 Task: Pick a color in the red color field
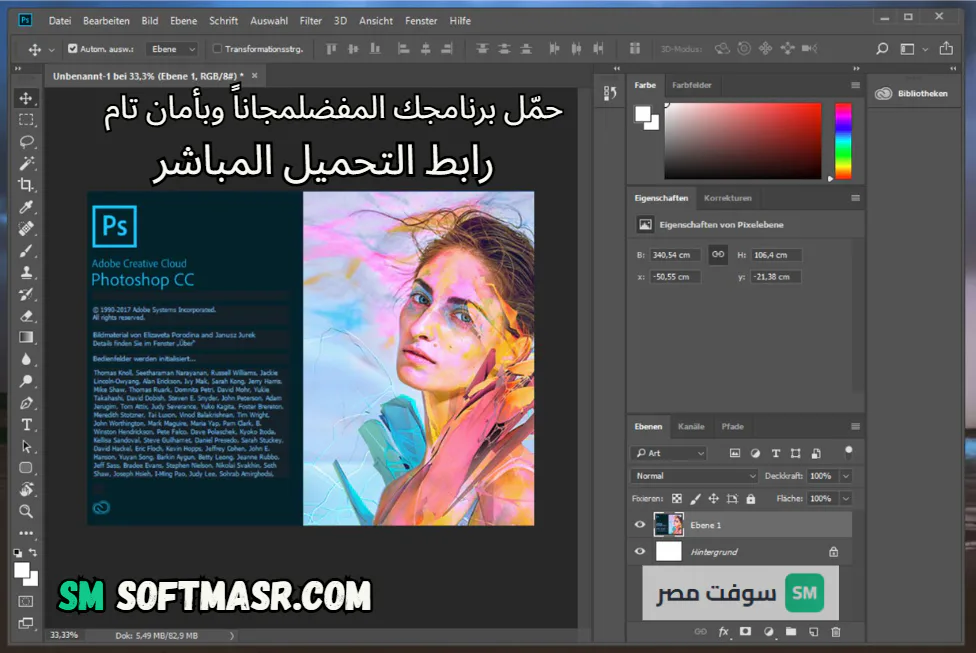743,141
